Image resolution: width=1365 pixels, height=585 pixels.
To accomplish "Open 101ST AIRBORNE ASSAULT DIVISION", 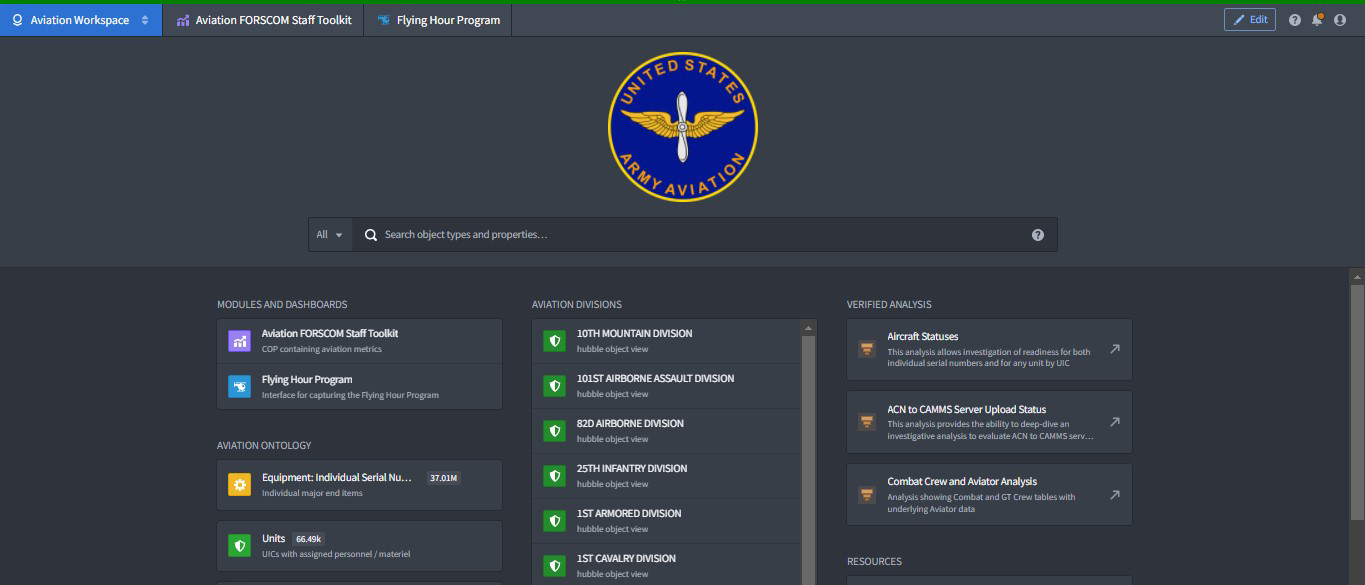I will [x=667, y=386].
